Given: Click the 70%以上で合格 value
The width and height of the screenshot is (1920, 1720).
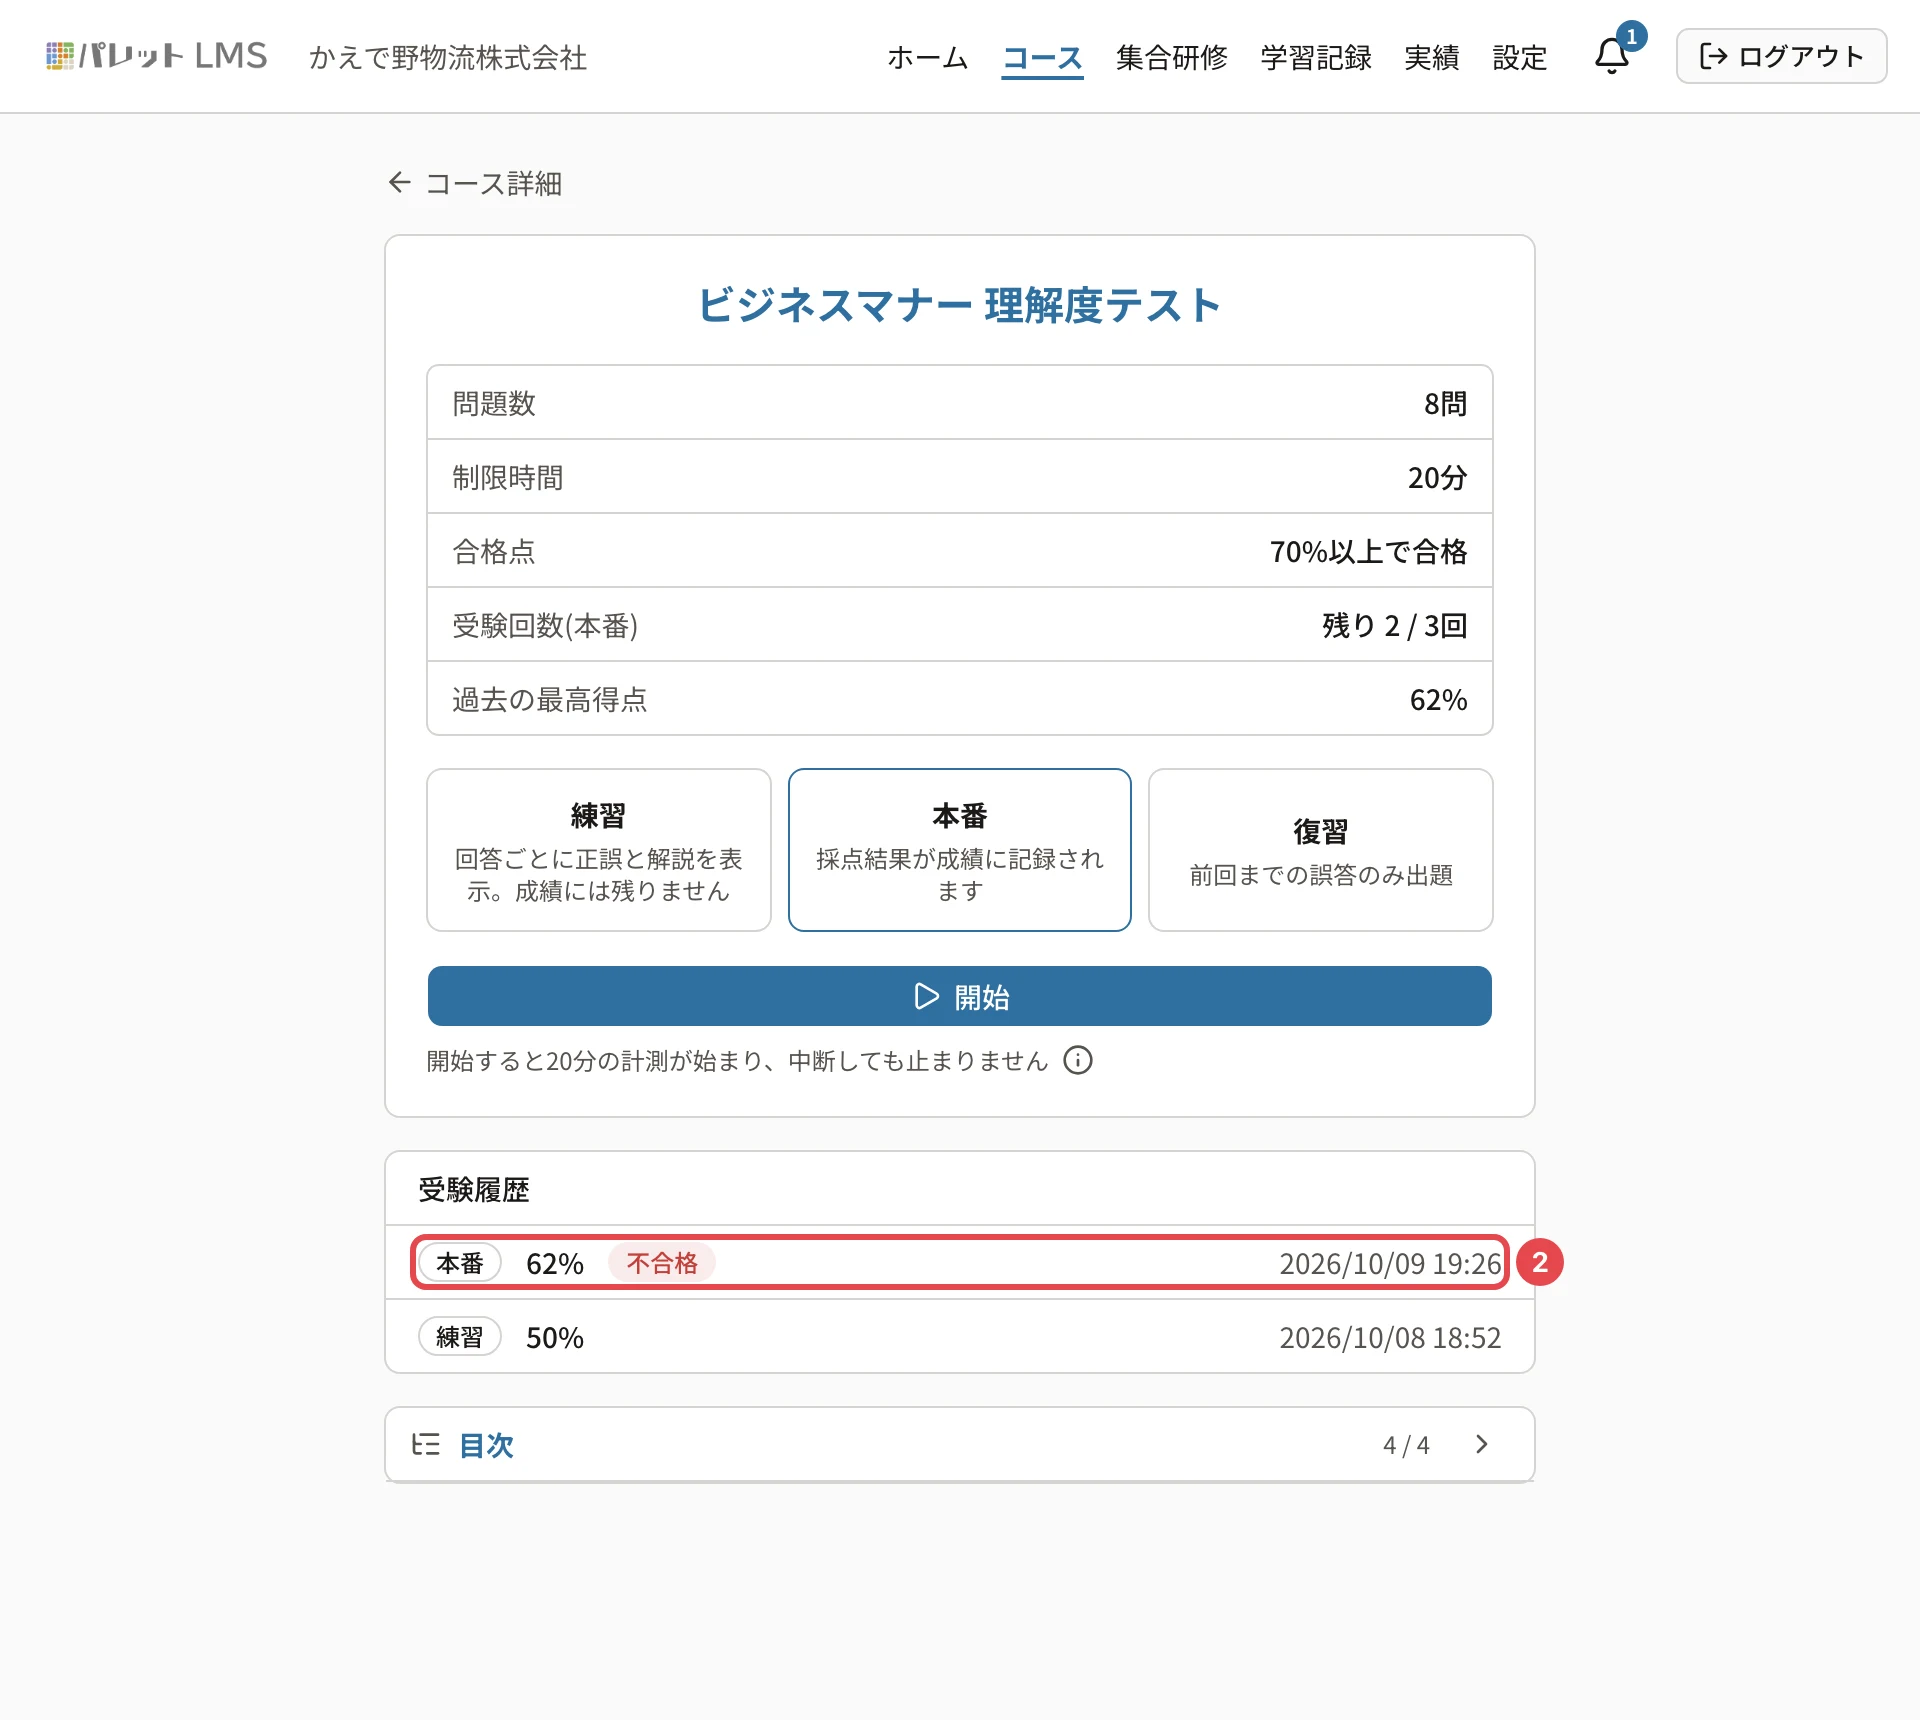Looking at the screenshot, I should pyautogui.click(x=1369, y=551).
